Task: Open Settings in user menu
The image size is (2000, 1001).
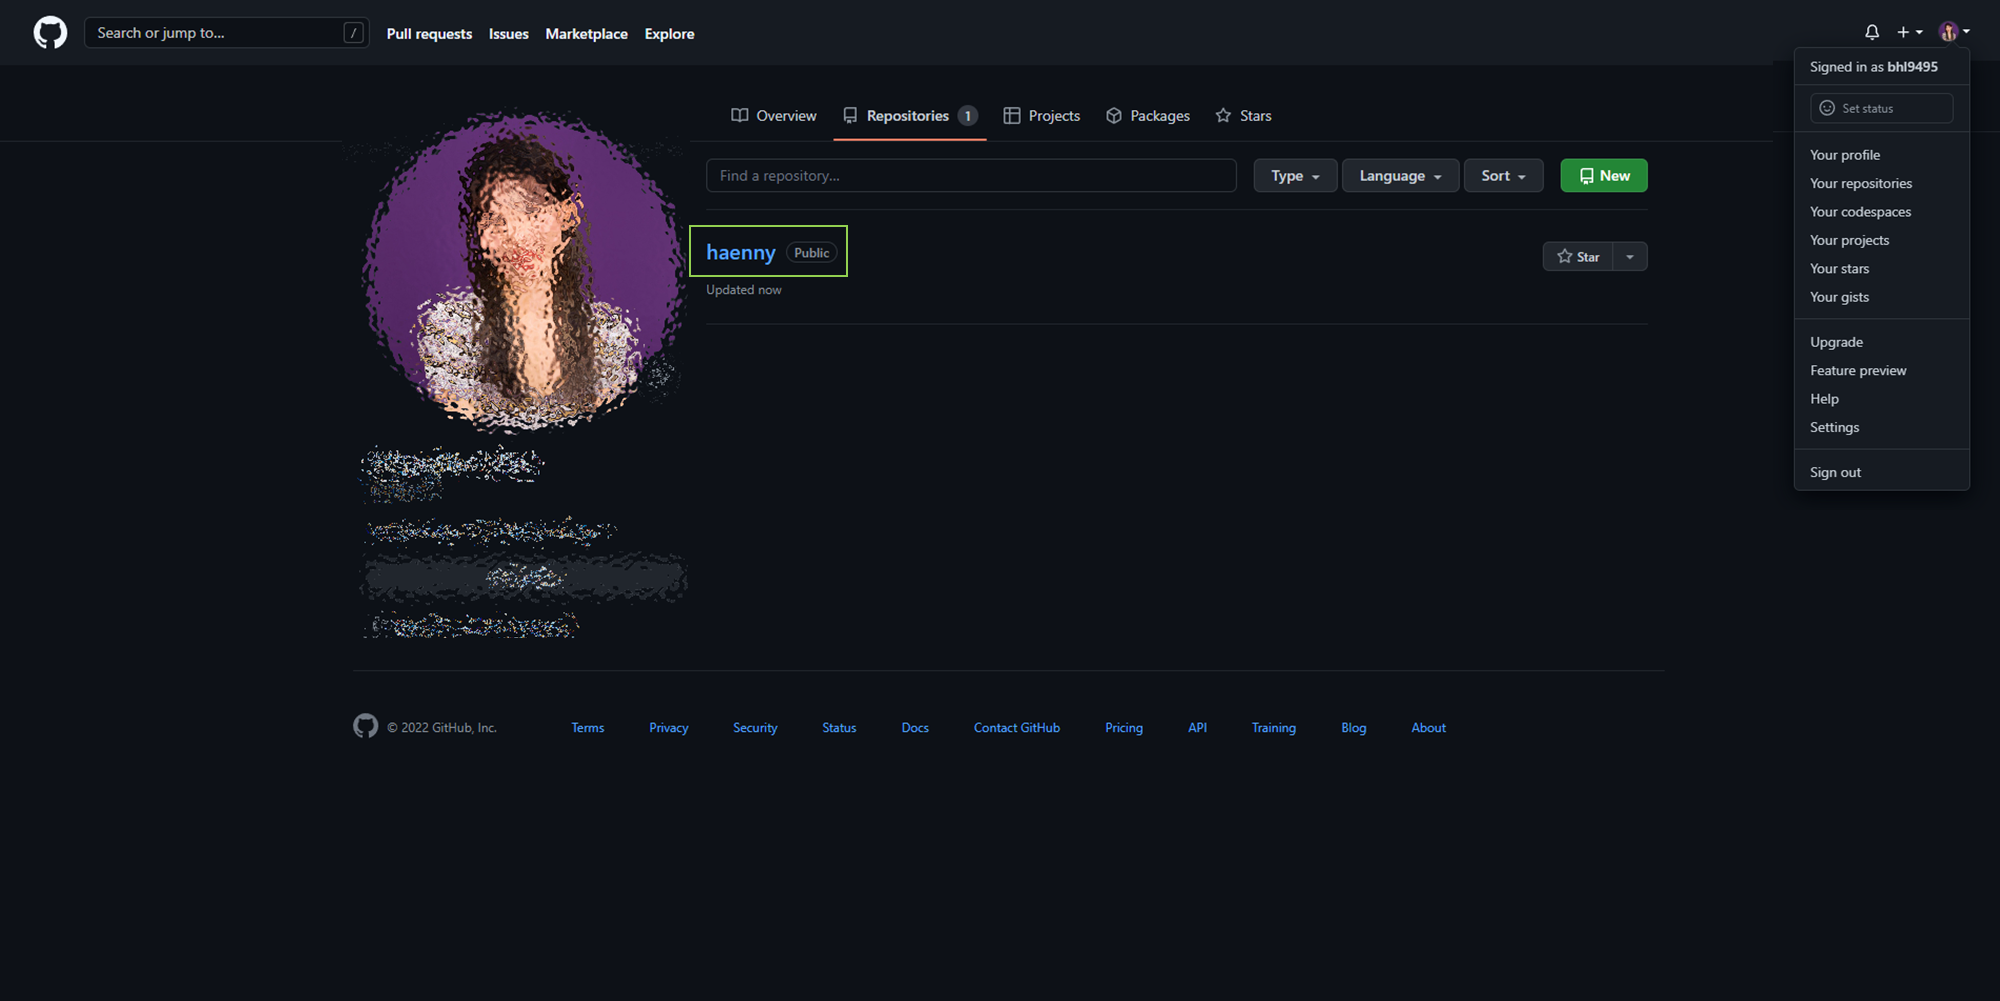Action: (1834, 427)
